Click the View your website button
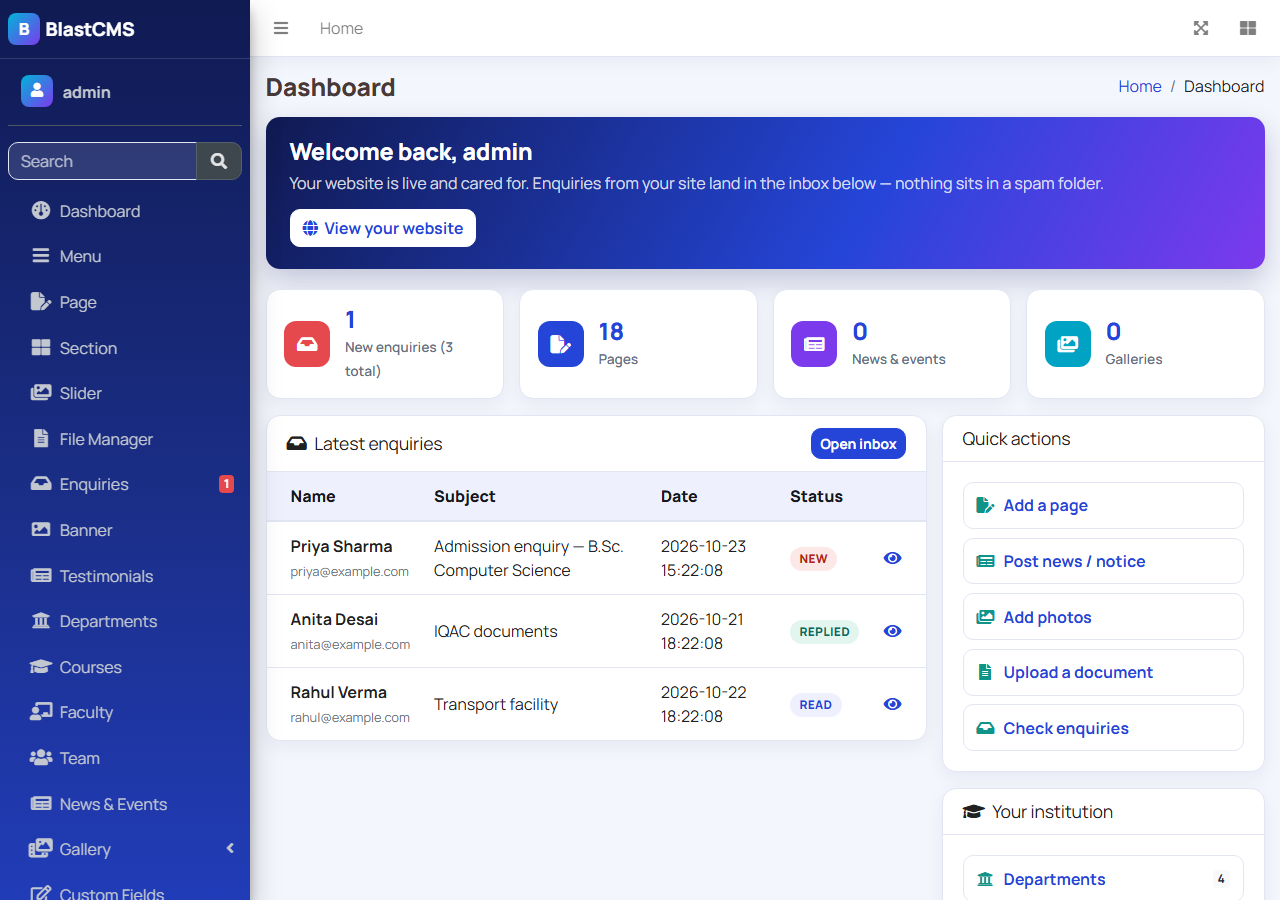 (383, 228)
